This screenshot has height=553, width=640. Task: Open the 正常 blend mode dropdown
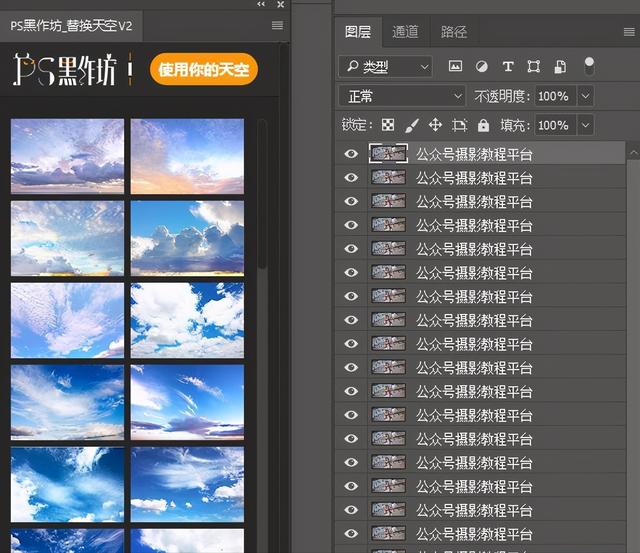coord(402,96)
